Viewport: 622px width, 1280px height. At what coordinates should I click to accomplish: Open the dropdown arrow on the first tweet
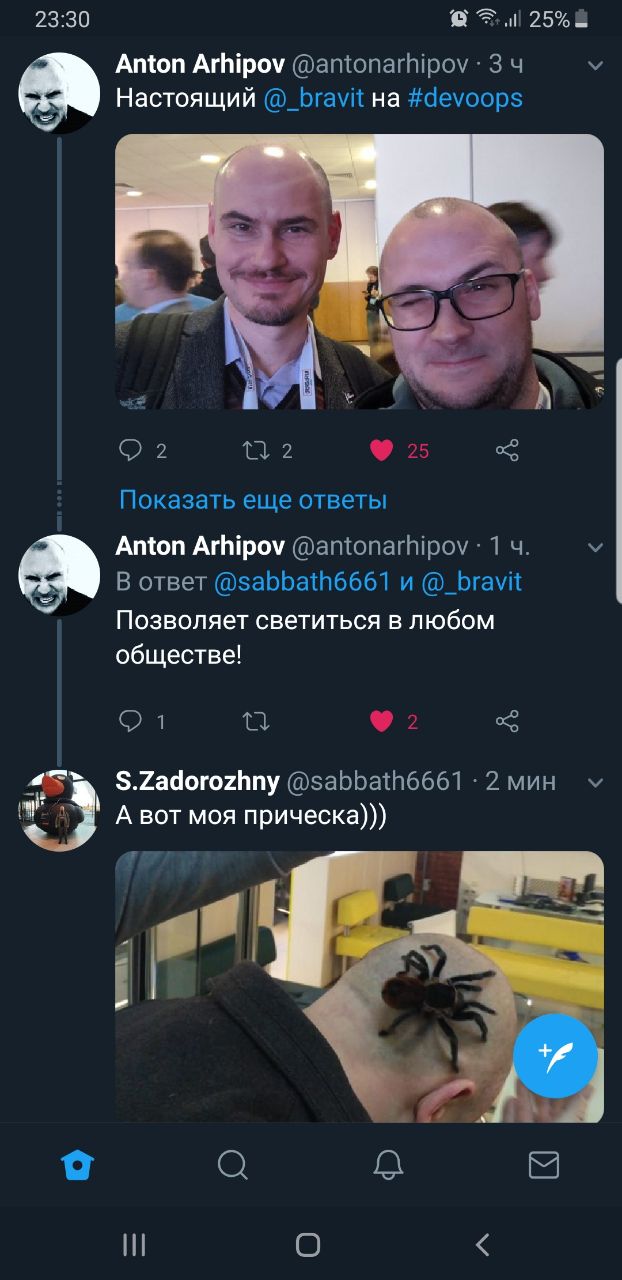pos(595,66)
